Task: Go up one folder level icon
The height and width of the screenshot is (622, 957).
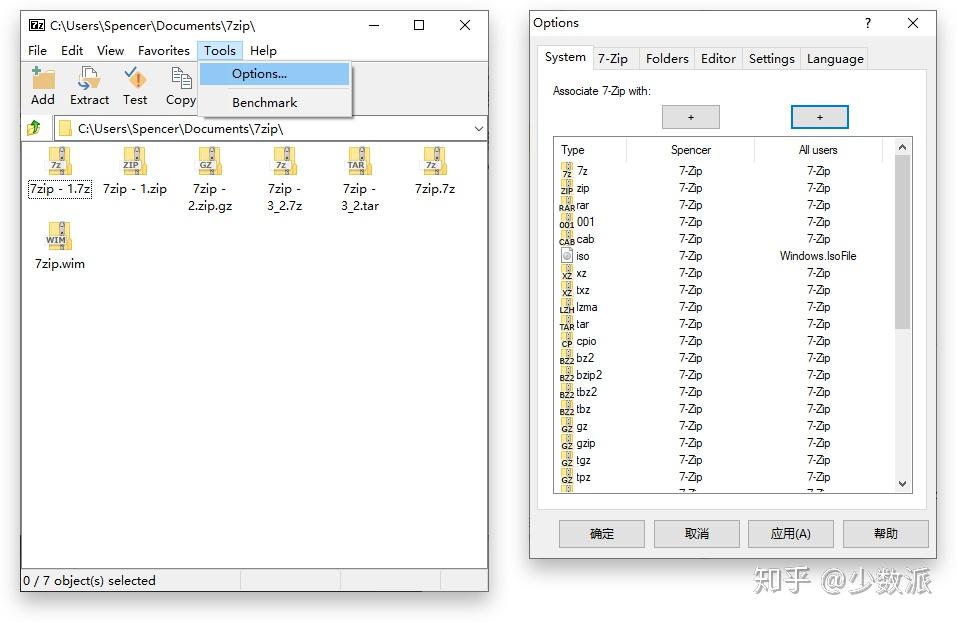Action: click(34, 128)
